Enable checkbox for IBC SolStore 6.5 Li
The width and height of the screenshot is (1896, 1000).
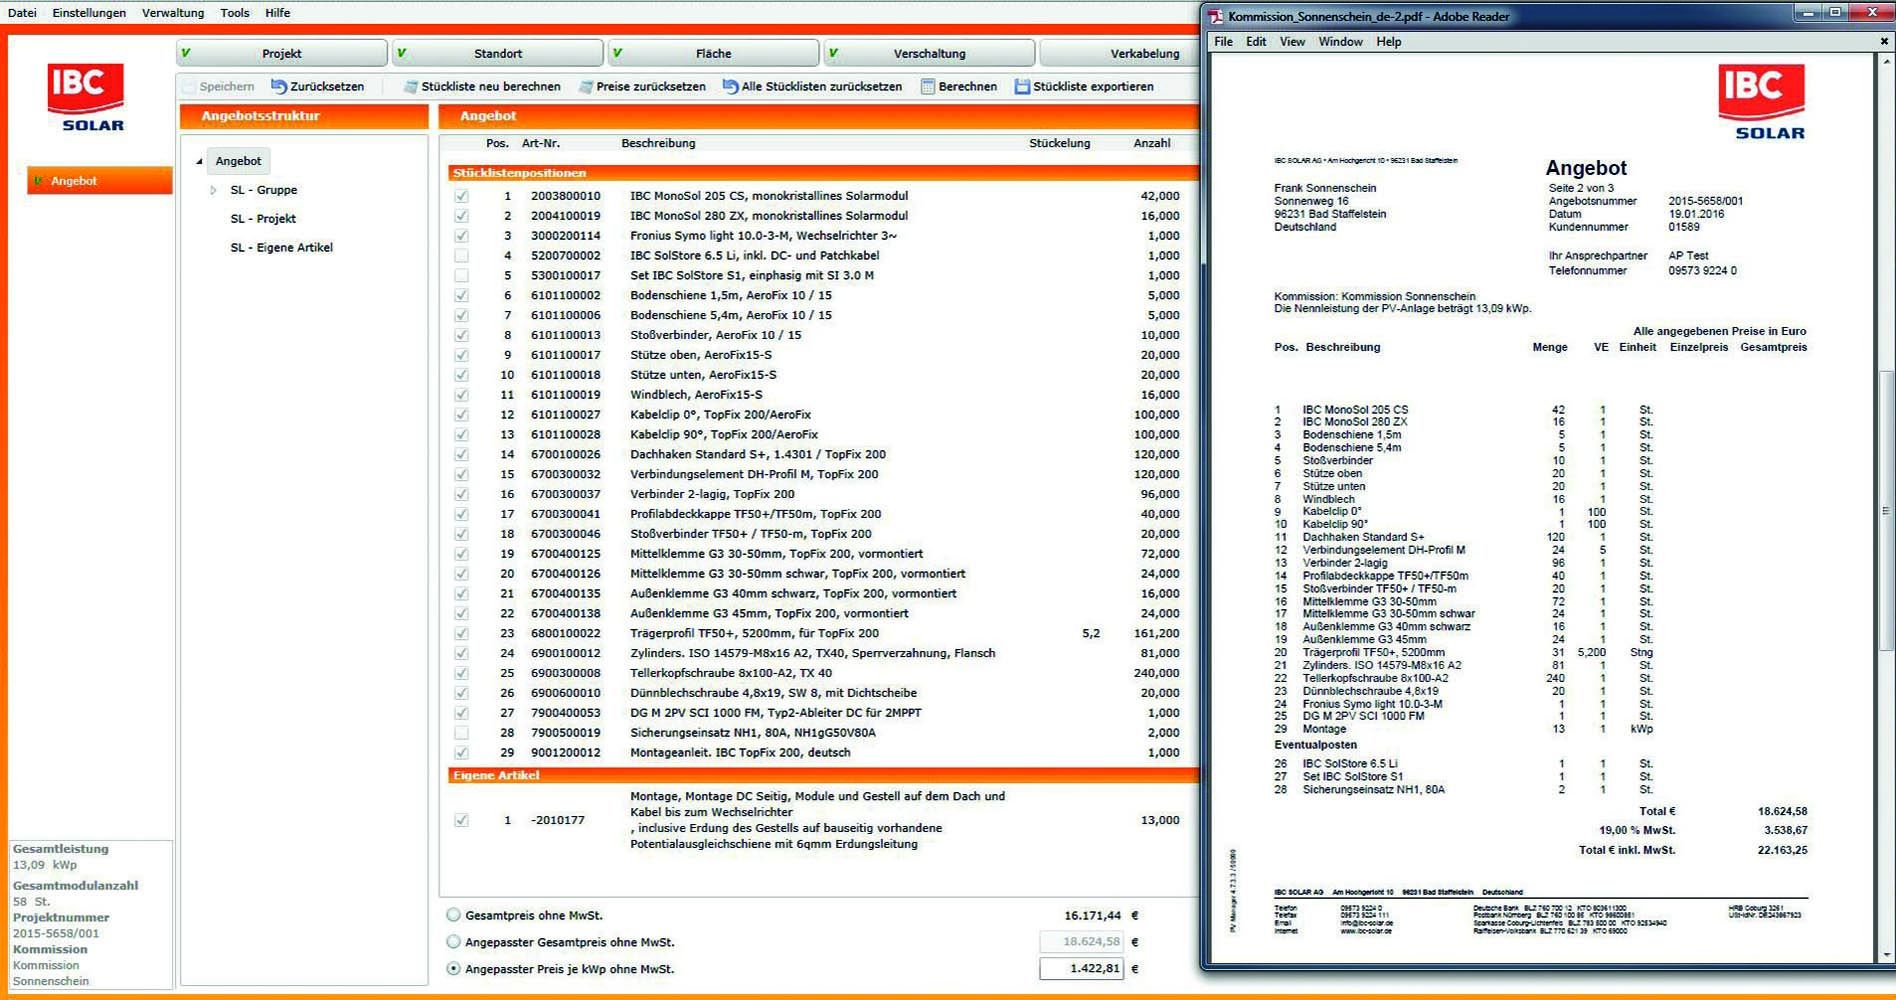461,256
